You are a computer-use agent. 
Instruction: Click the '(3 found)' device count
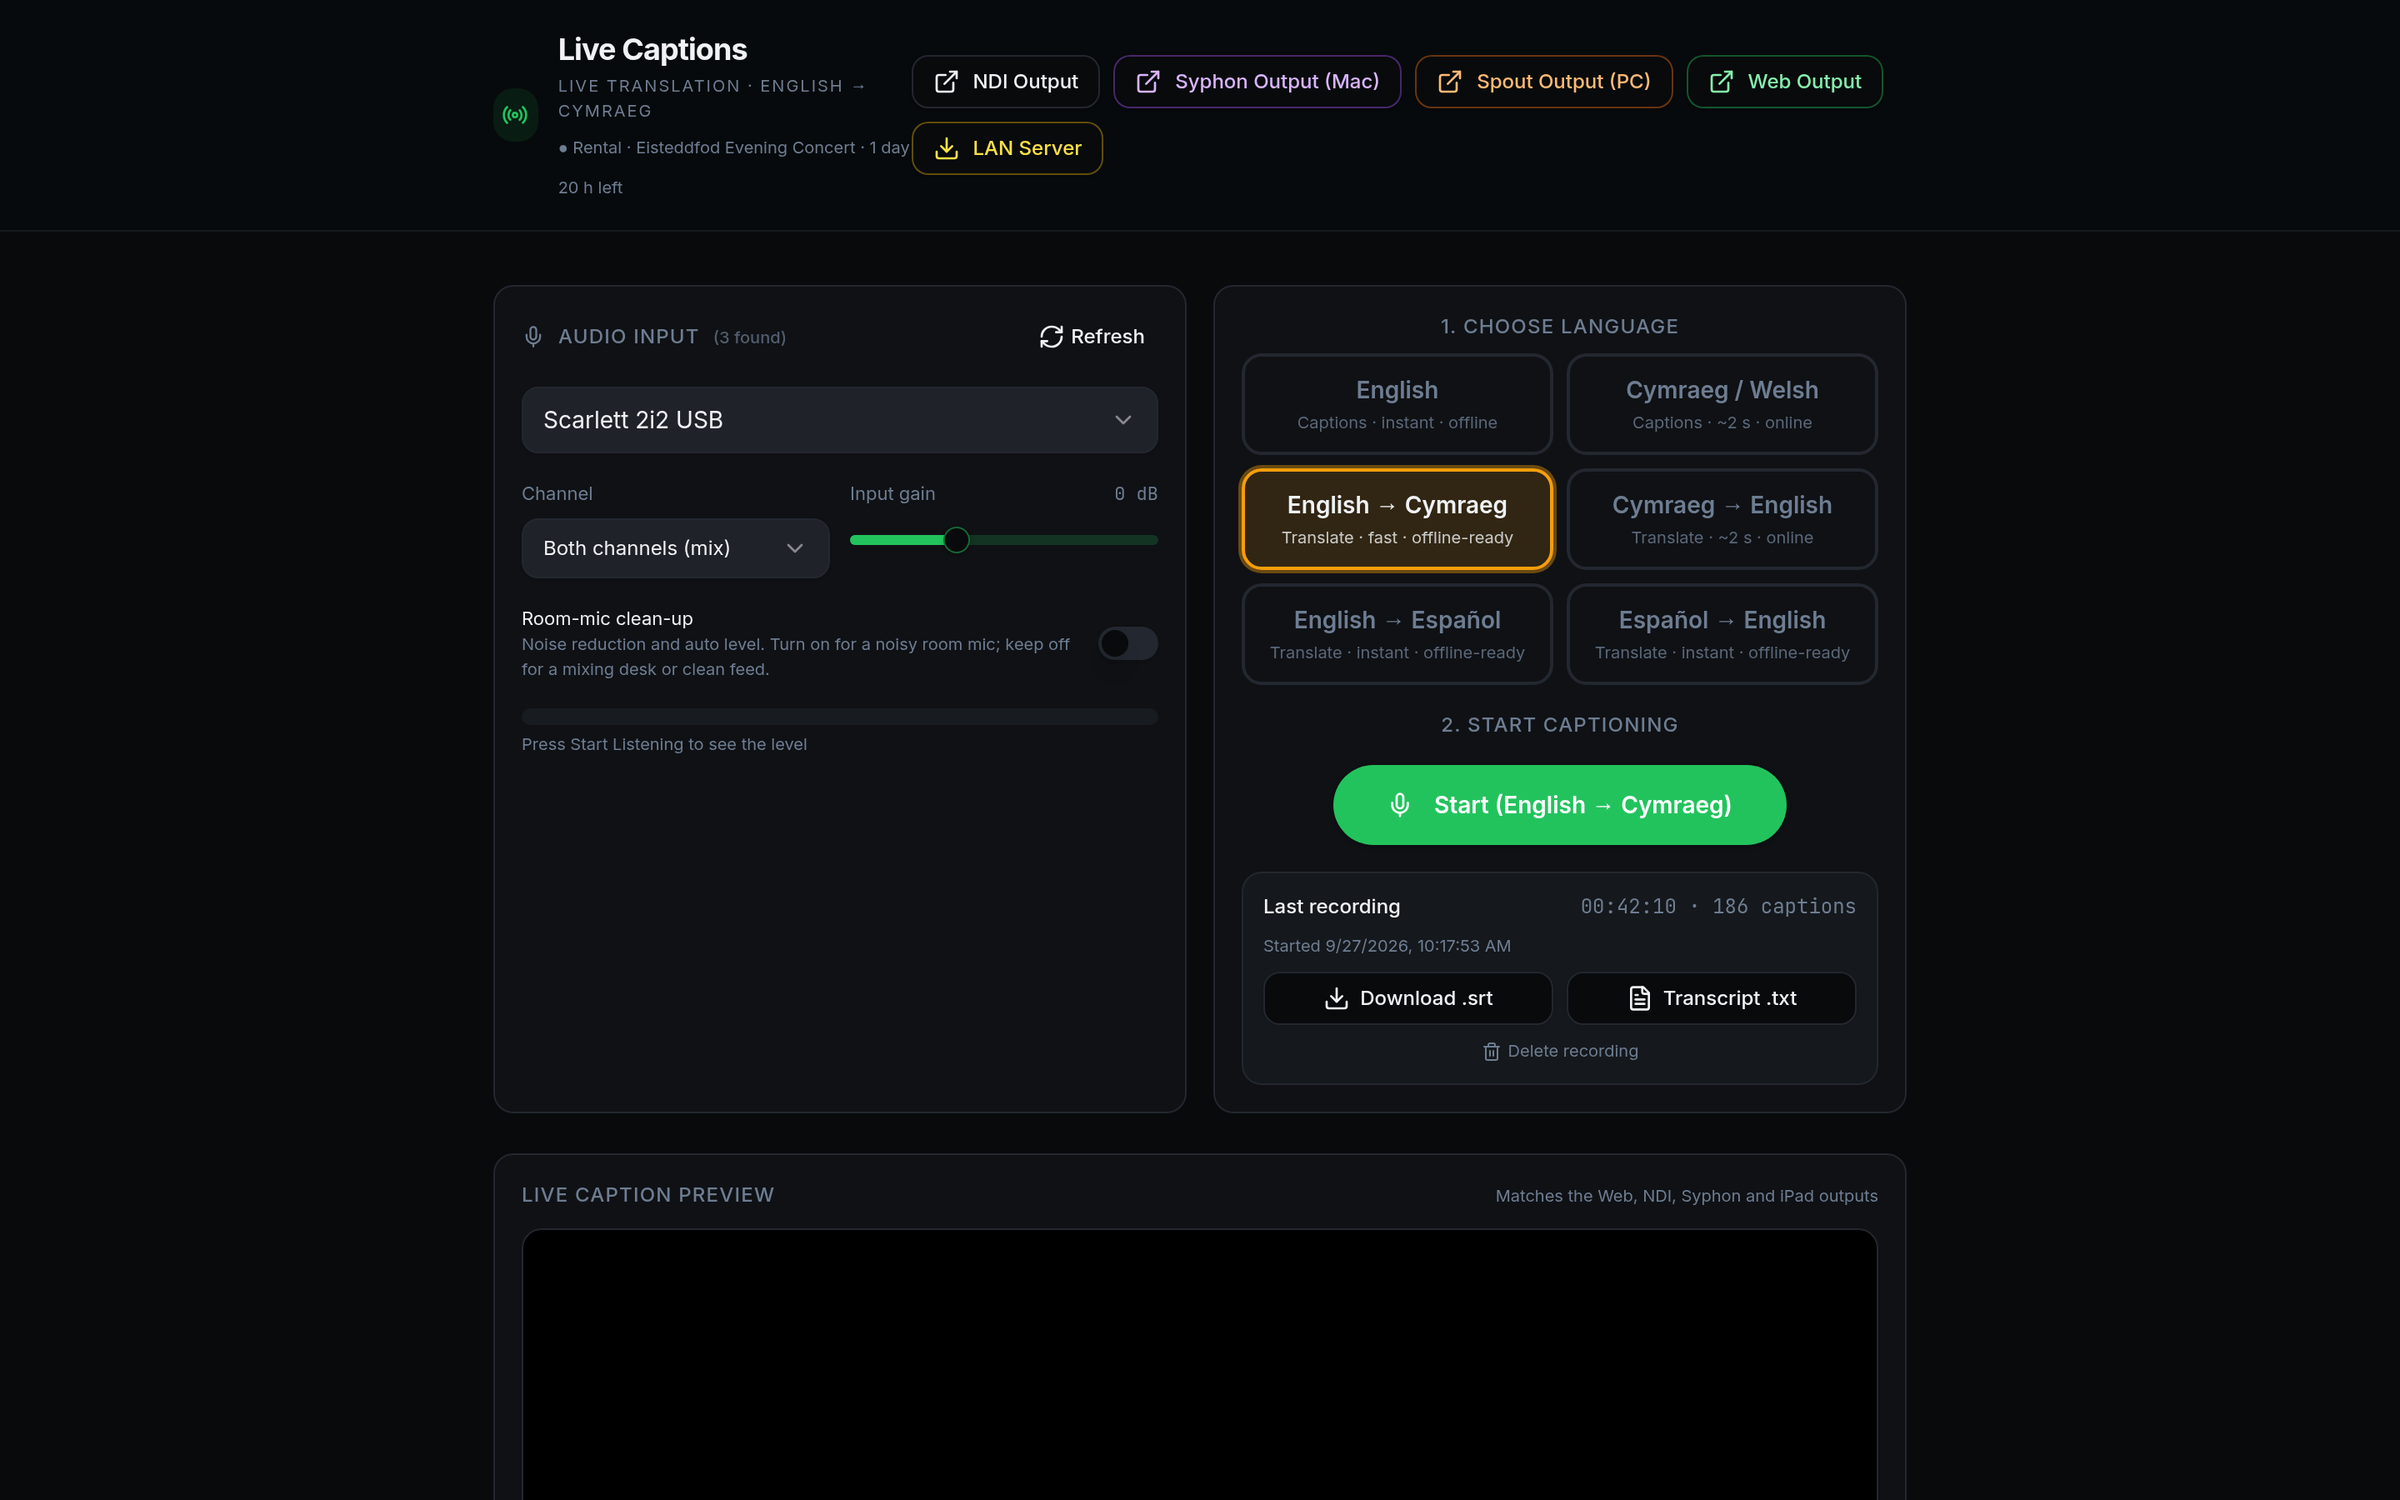749,338
